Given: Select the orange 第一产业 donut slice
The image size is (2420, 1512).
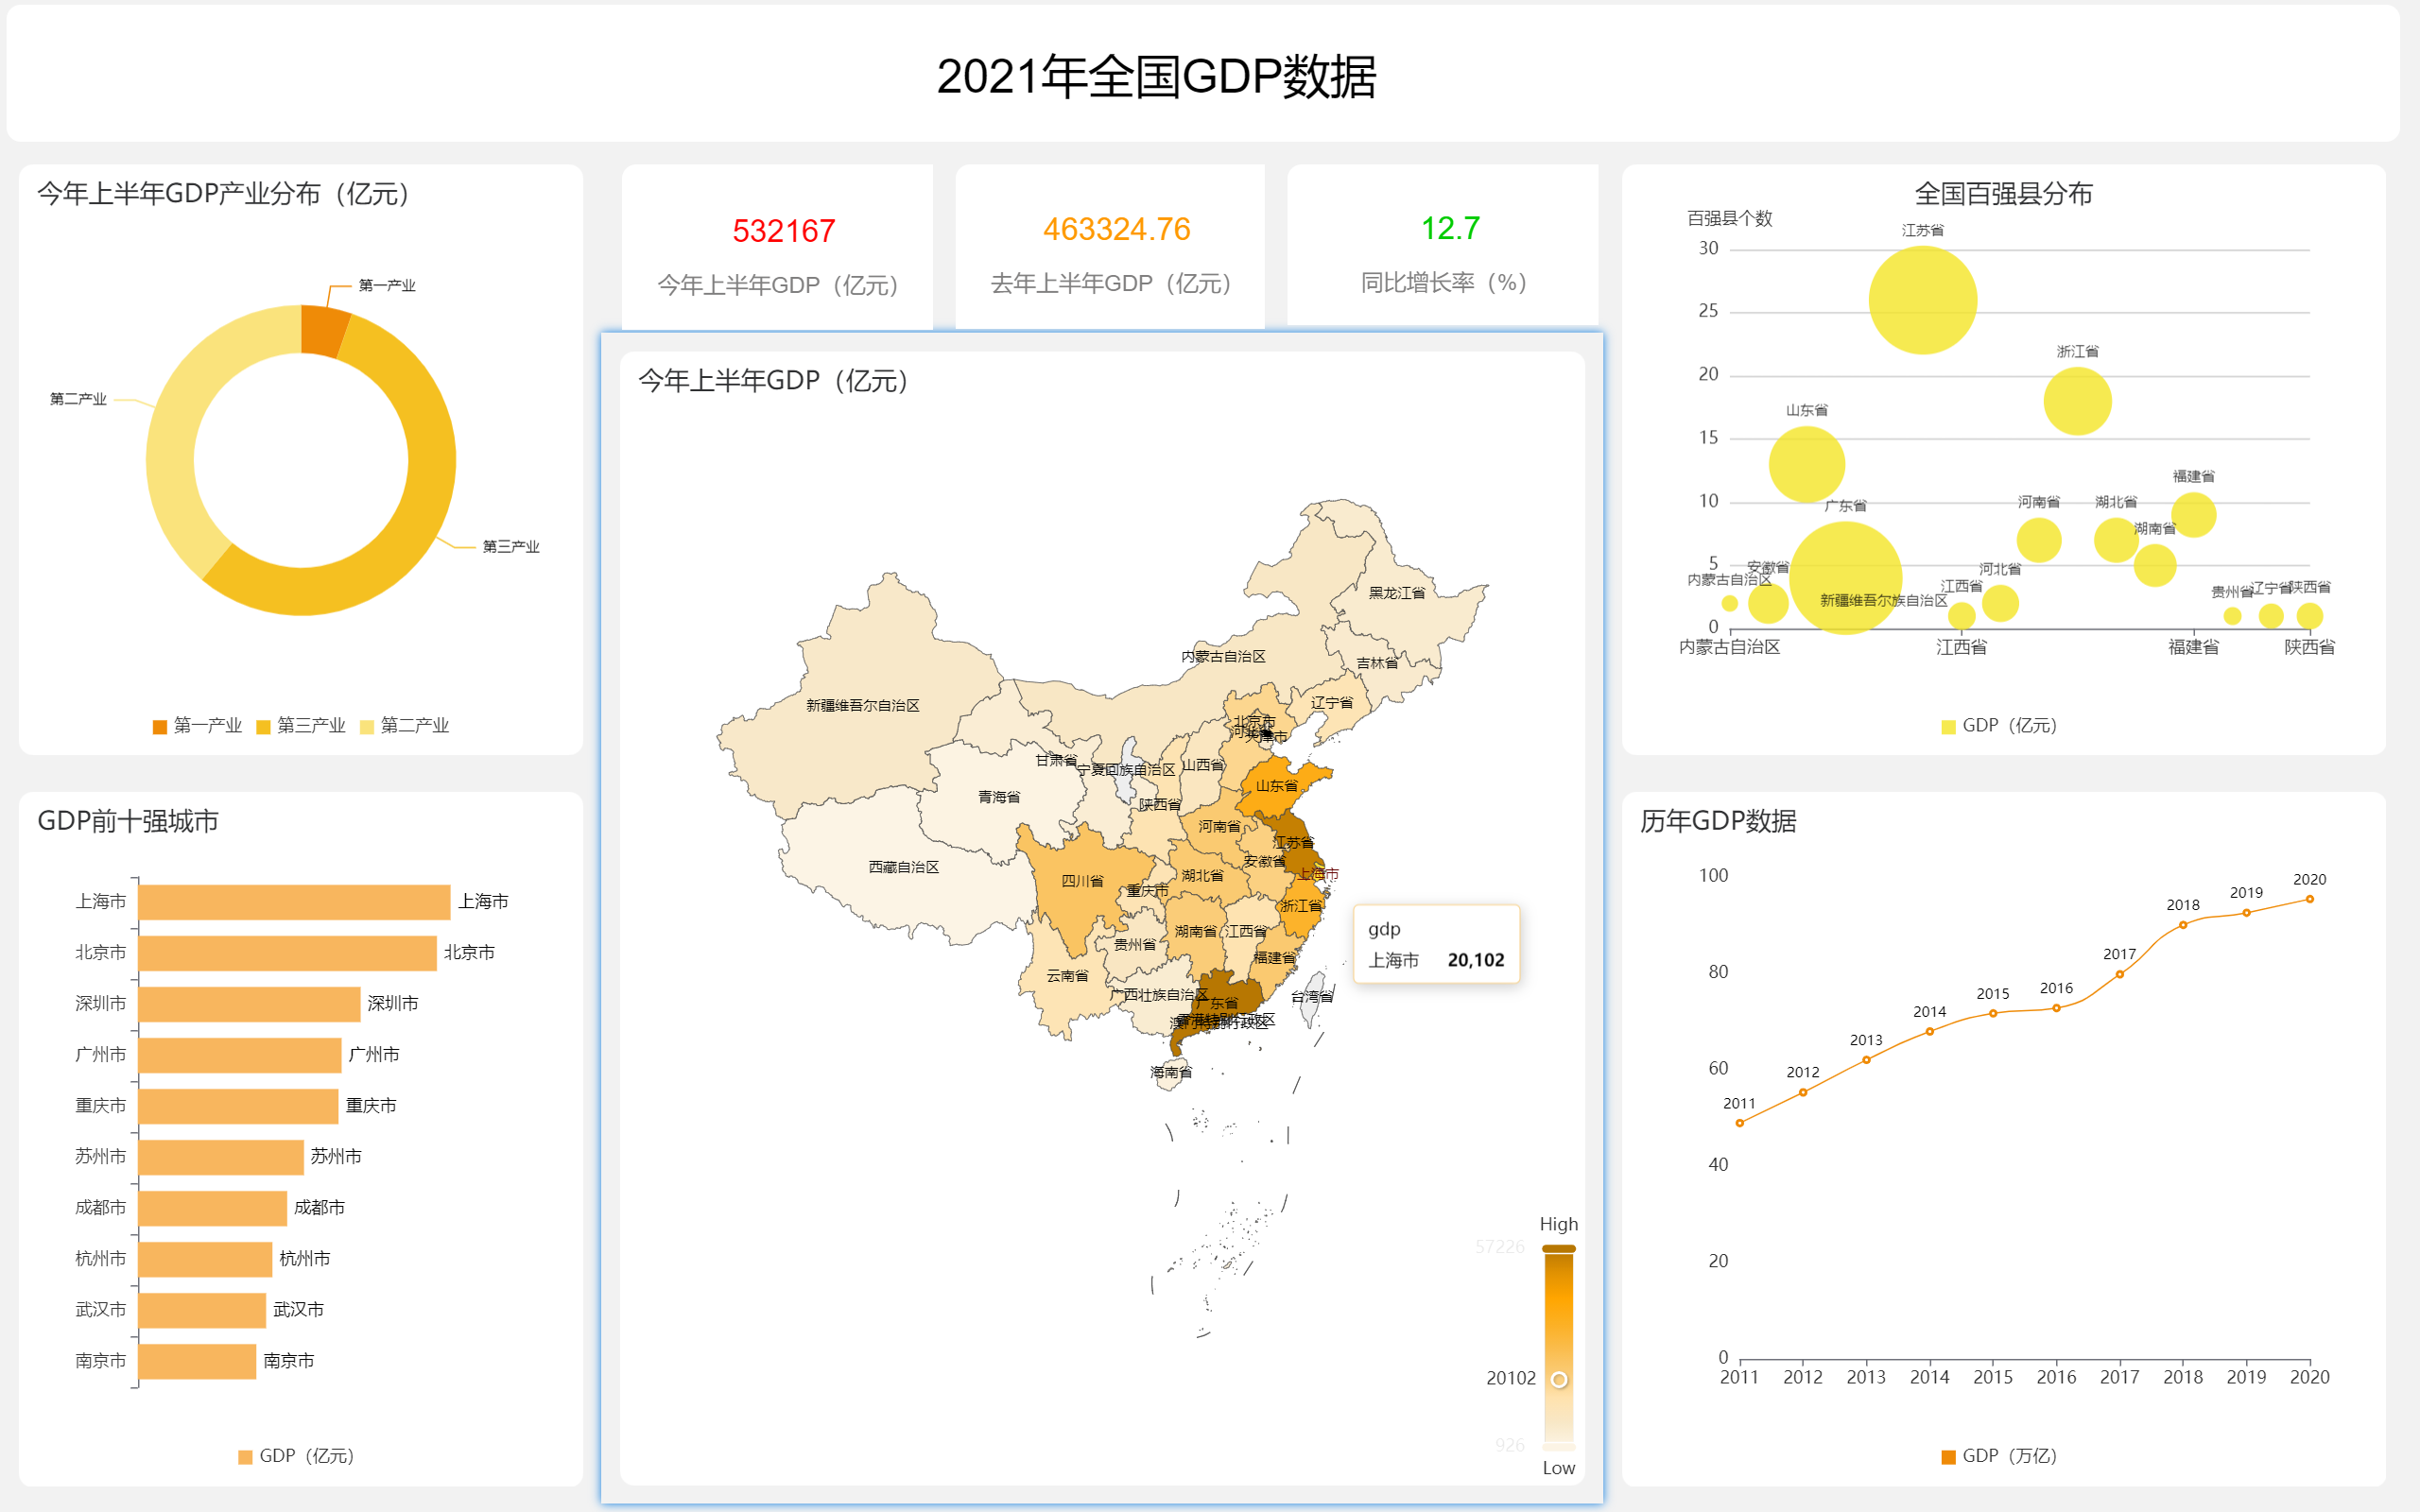Looking at the screenshot, I should tap(324, 332).
